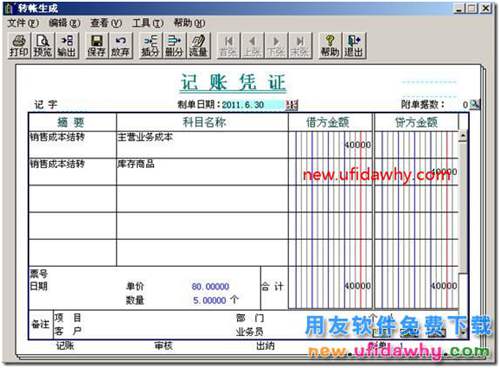Save the voucher with 保存 icon
The width and height of the screenshot is (500, 368).
point(97,46)
